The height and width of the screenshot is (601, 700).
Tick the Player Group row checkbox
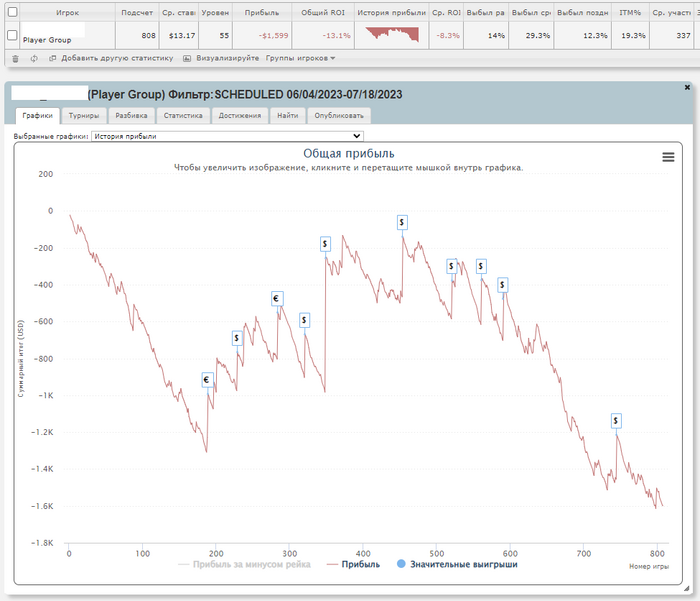12,35
